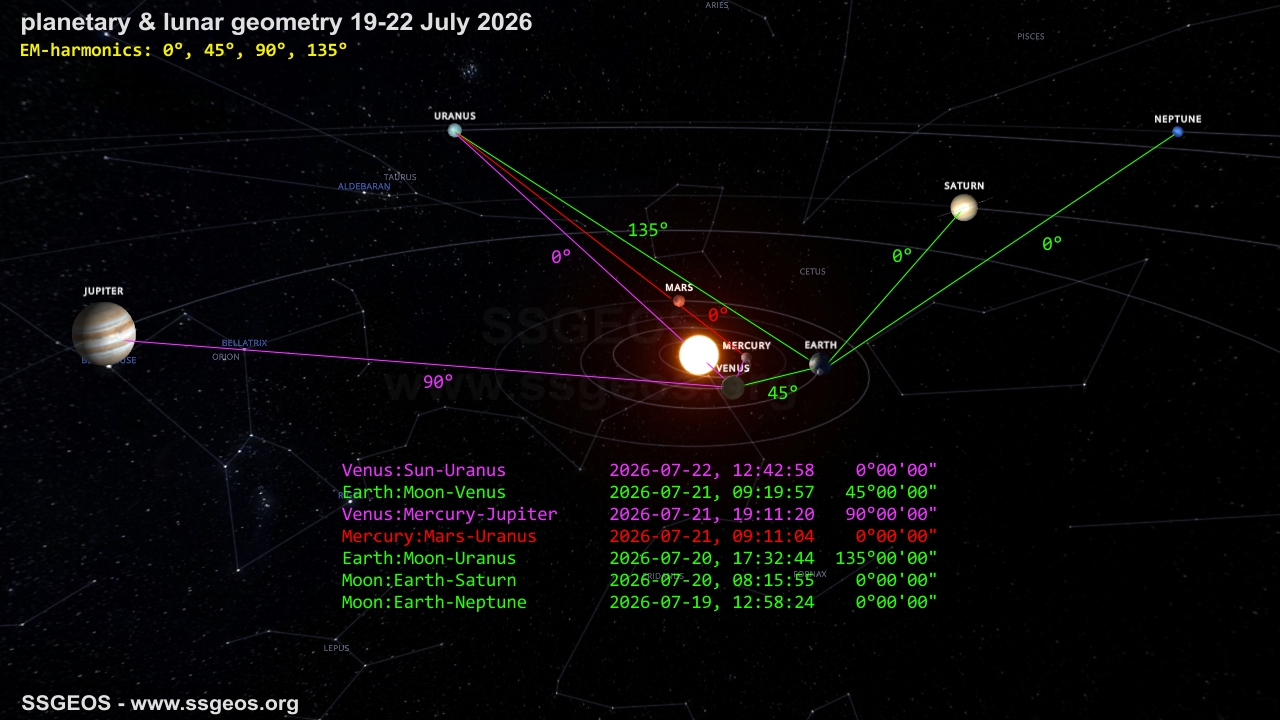Click the Venus:Sun-Uranus row
This screenshot has width=1280, height=720.
click(x=640, y=470)
